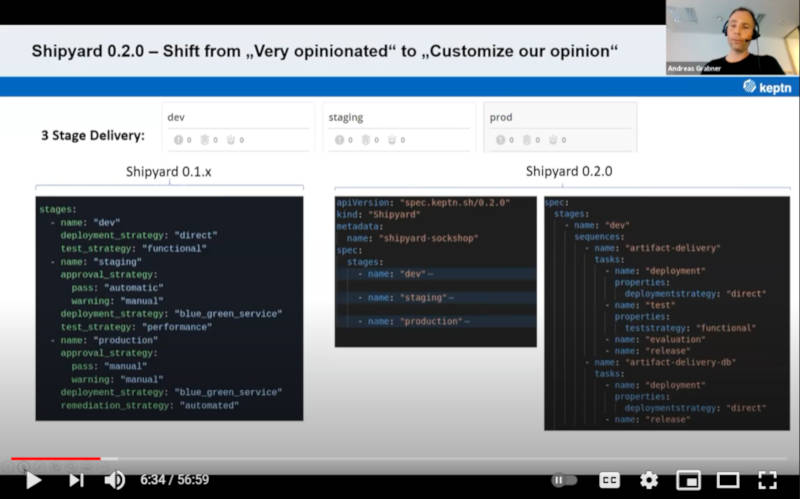Viewport: 800px width, 499px height.
Task: Select the dev stage card
Action: pos(238,128)
